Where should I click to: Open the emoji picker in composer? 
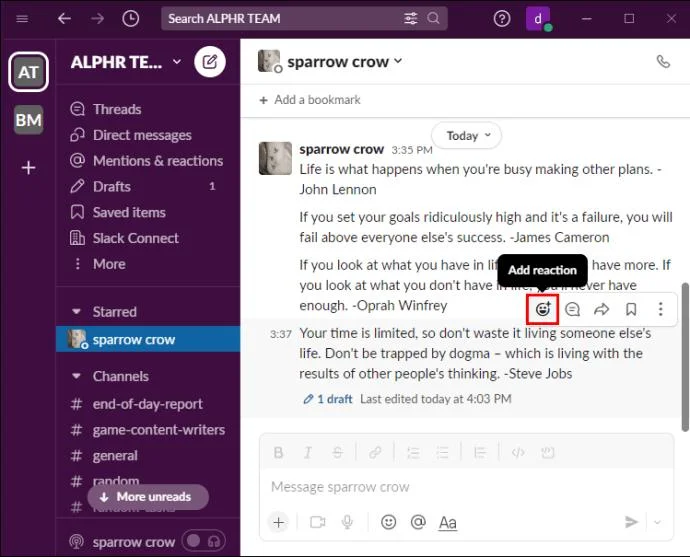click(388, 522)
